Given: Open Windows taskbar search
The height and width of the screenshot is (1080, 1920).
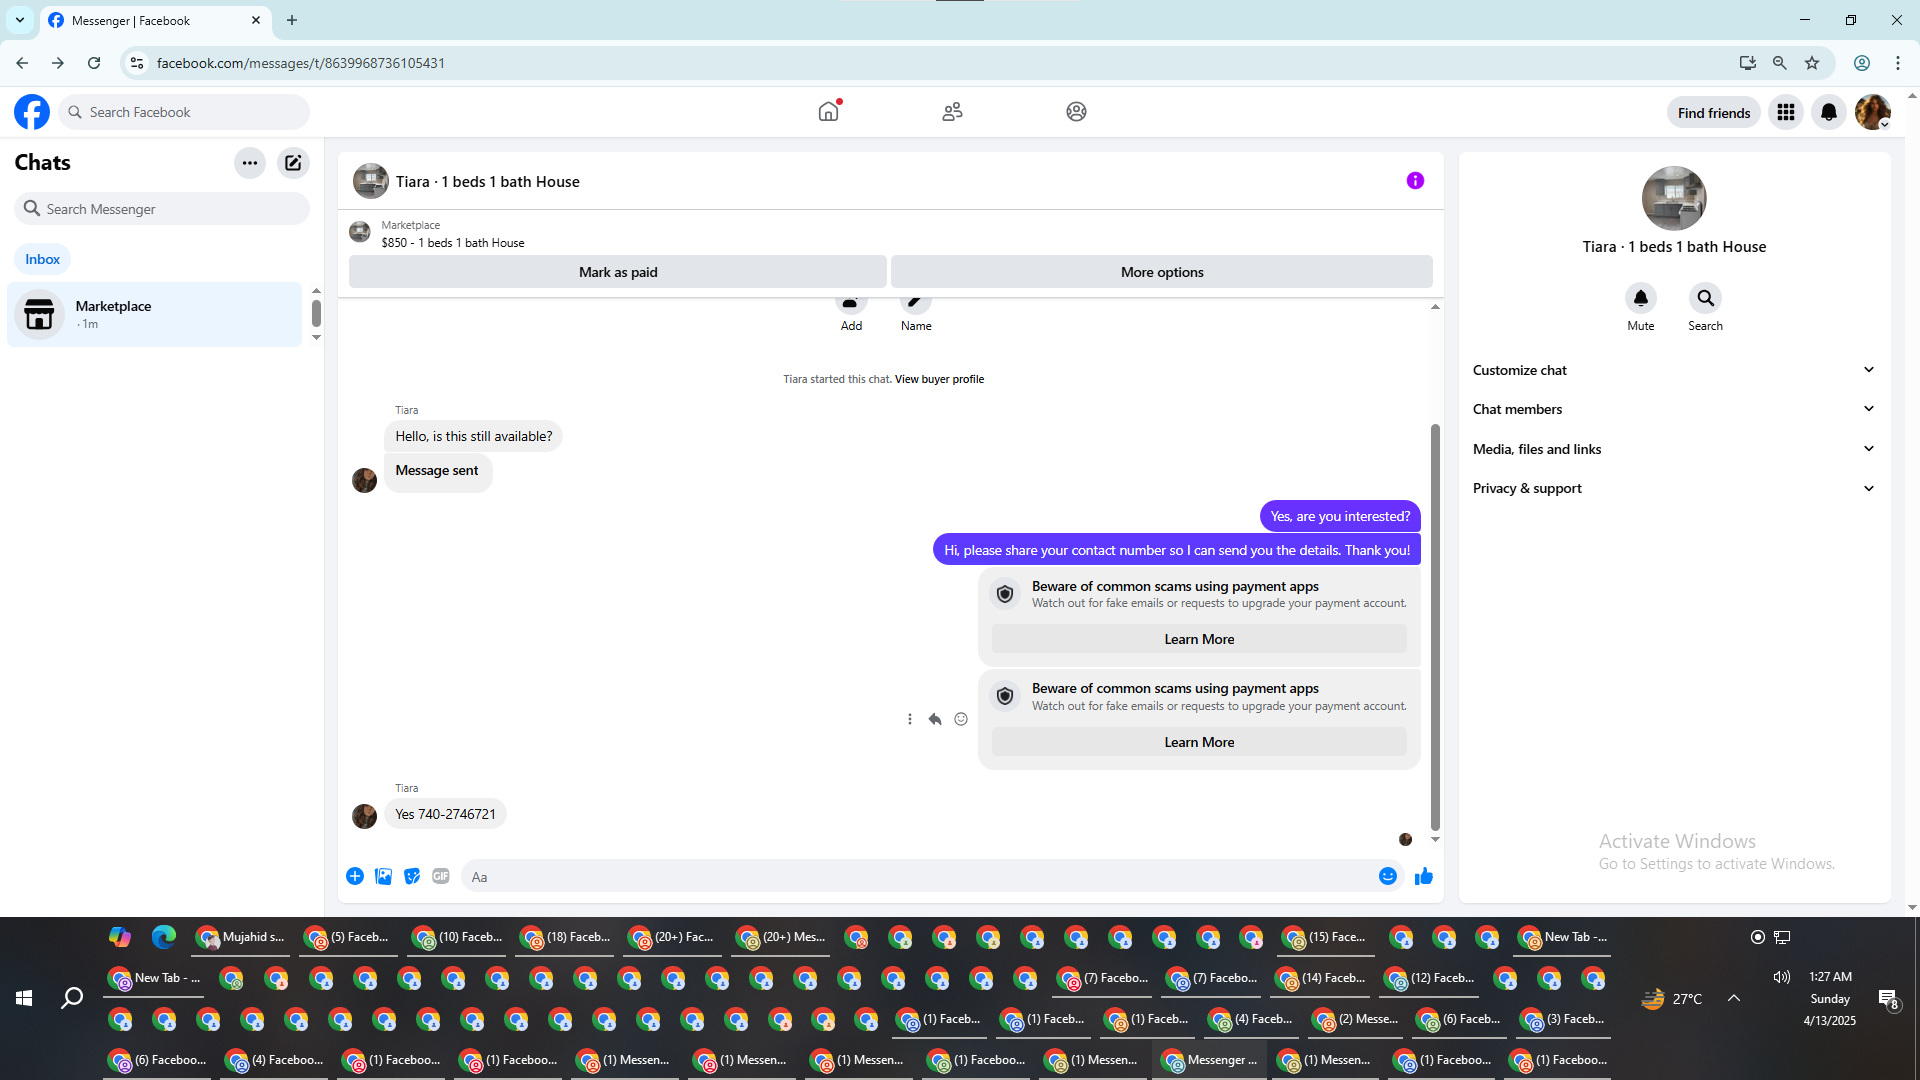Looking at the screenshot, I should (72, 998).
